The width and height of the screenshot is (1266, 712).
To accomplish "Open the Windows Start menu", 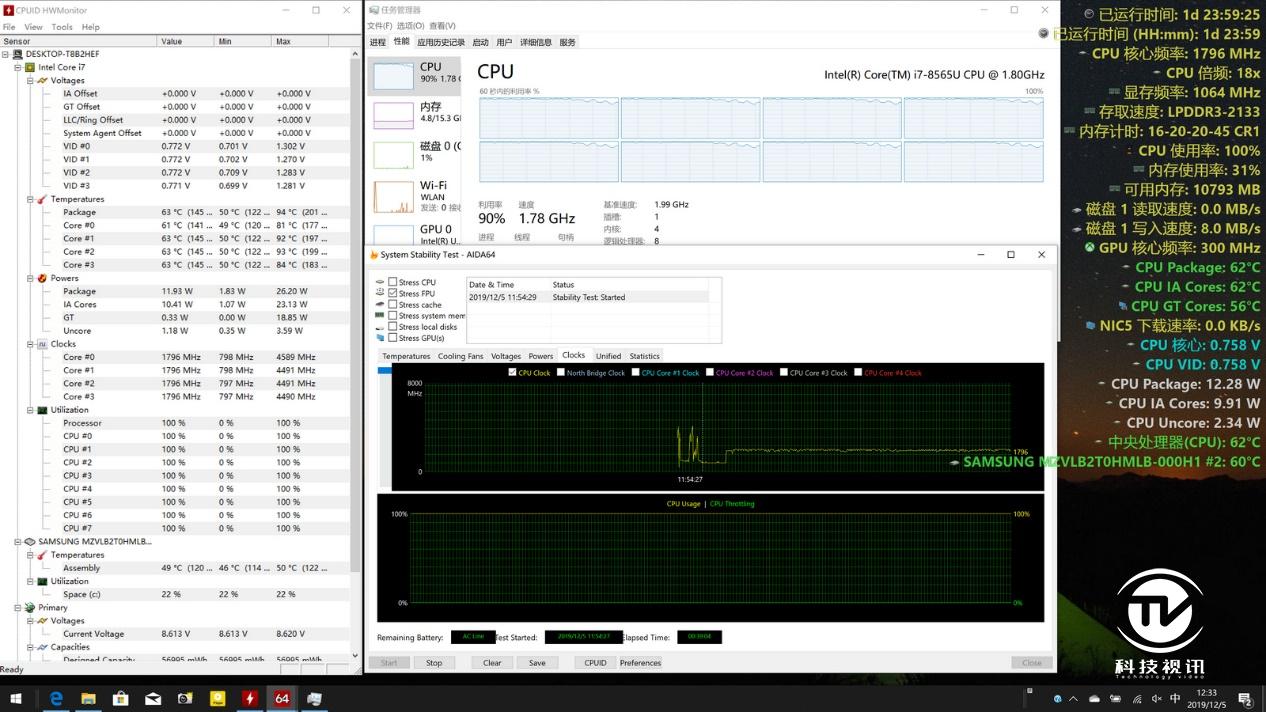I will click(16, 698).
